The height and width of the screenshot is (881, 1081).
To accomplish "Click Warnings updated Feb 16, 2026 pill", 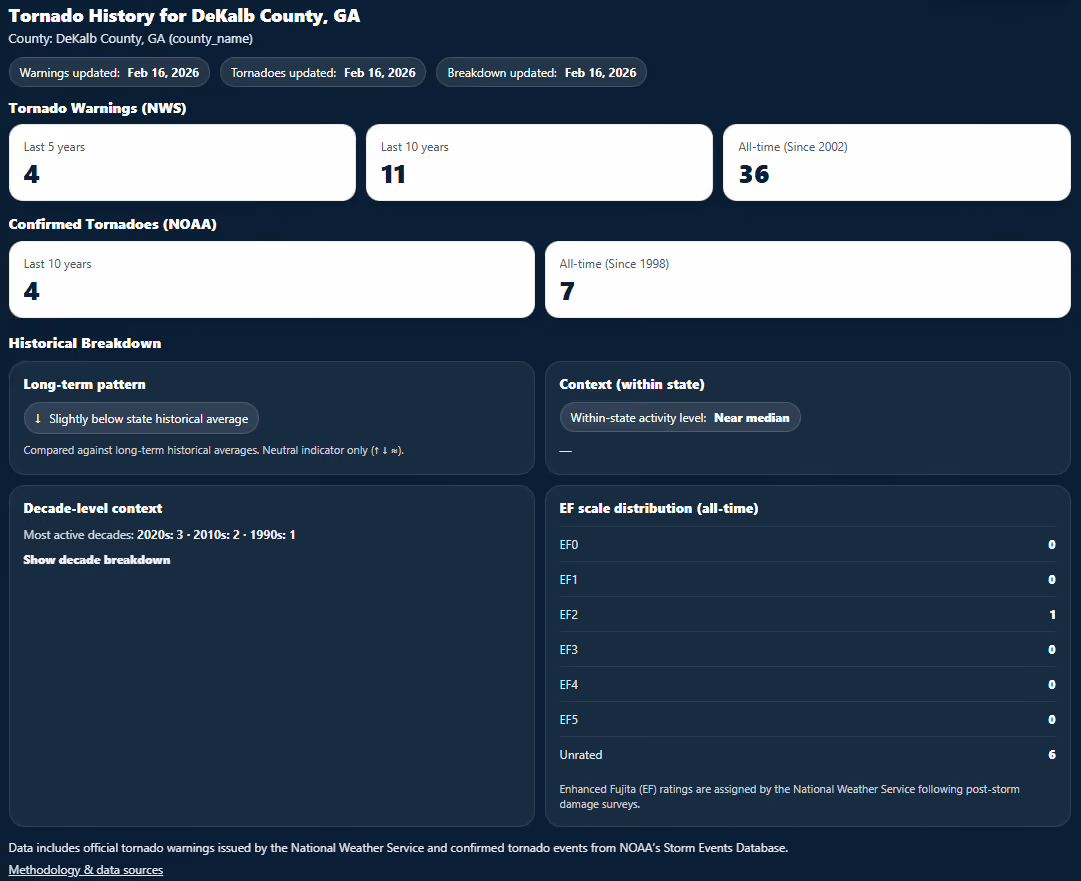I will click(x=109, y=72).
